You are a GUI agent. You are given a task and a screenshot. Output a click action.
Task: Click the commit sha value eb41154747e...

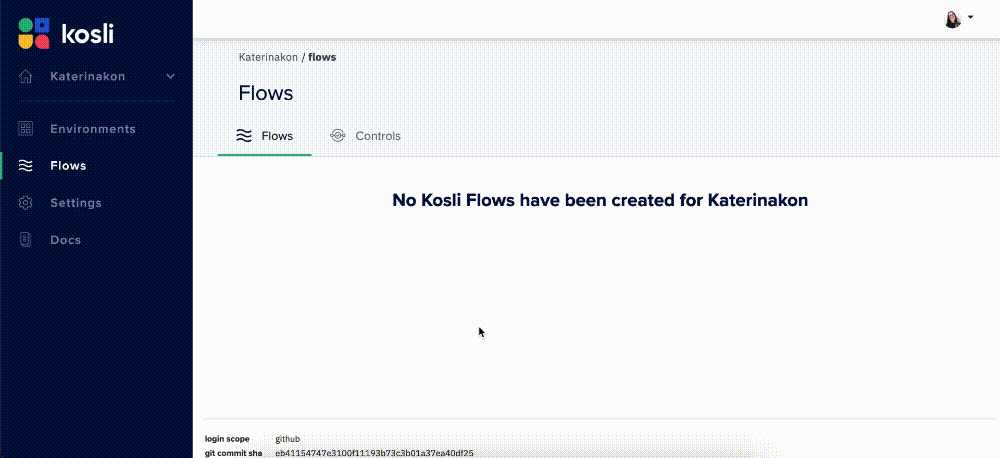[374, 453]
